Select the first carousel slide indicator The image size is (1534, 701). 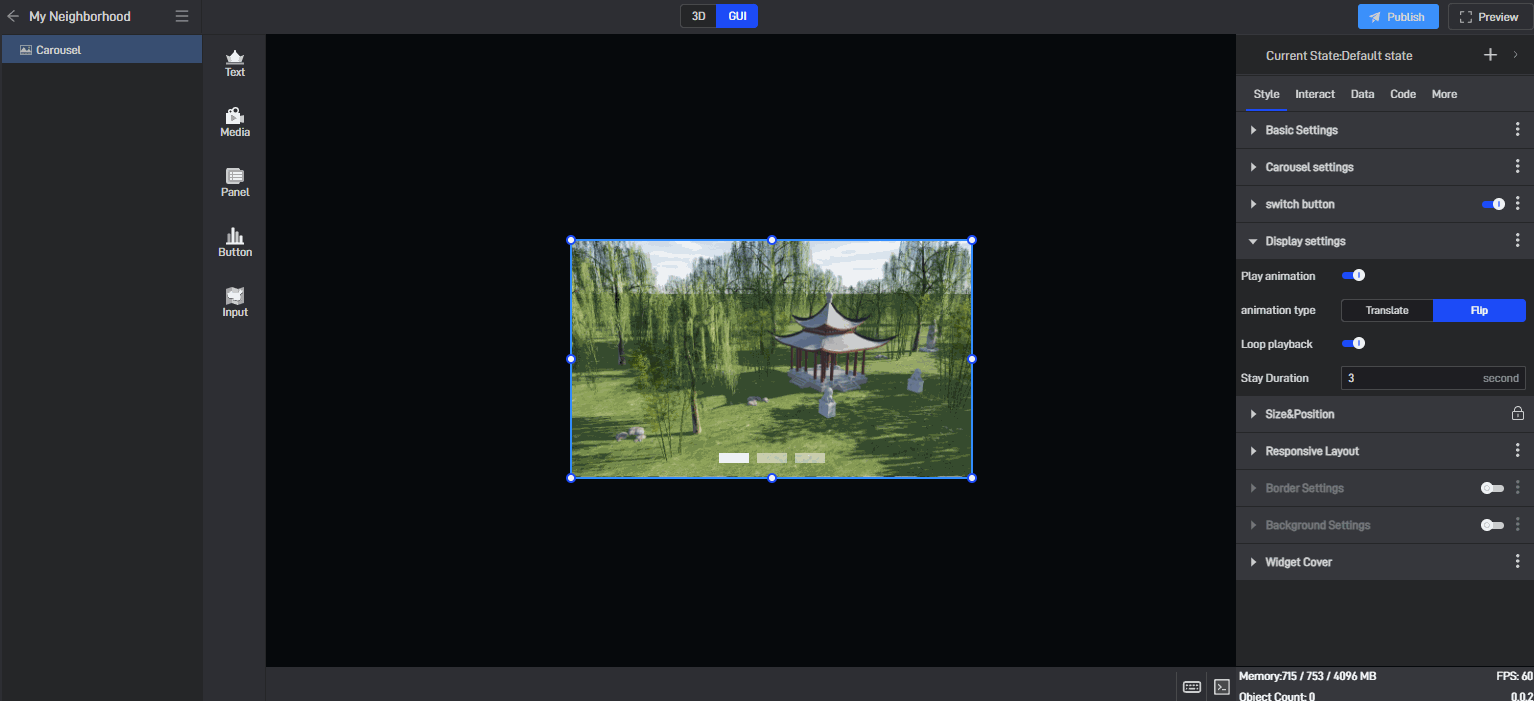tap(734, 458)
